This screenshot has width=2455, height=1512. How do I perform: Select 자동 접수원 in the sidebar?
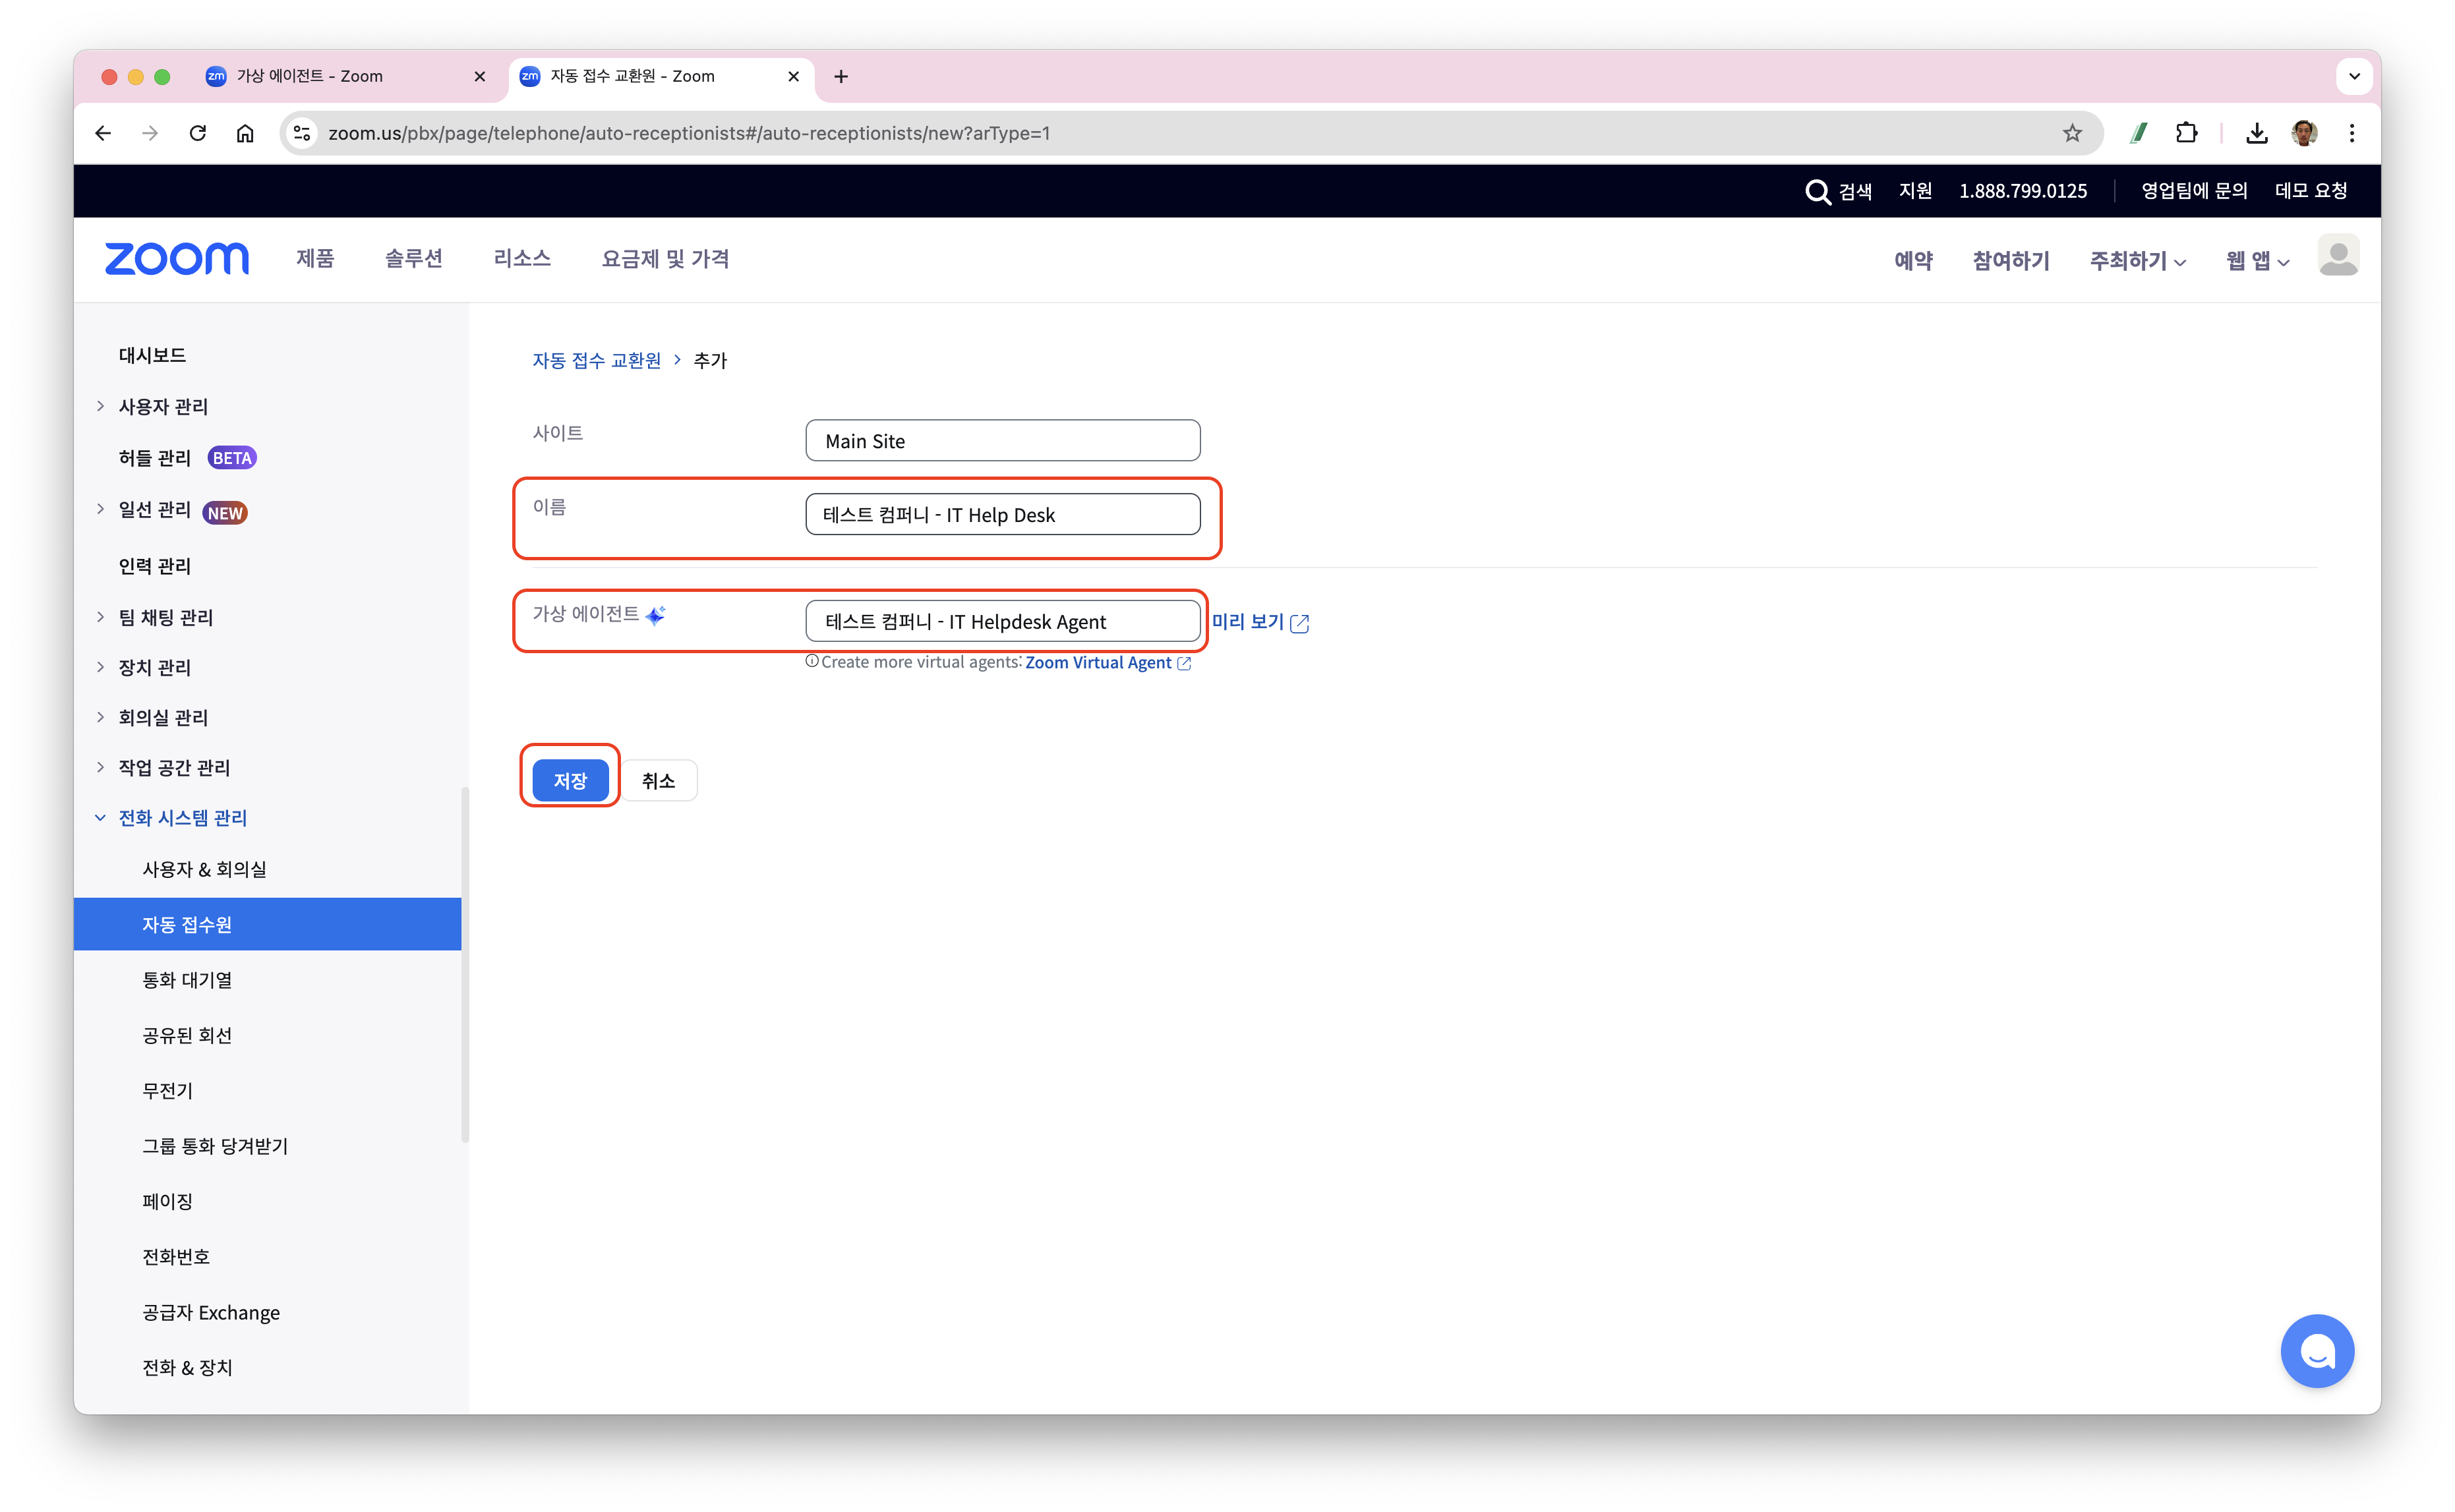[x=267, y=924]
